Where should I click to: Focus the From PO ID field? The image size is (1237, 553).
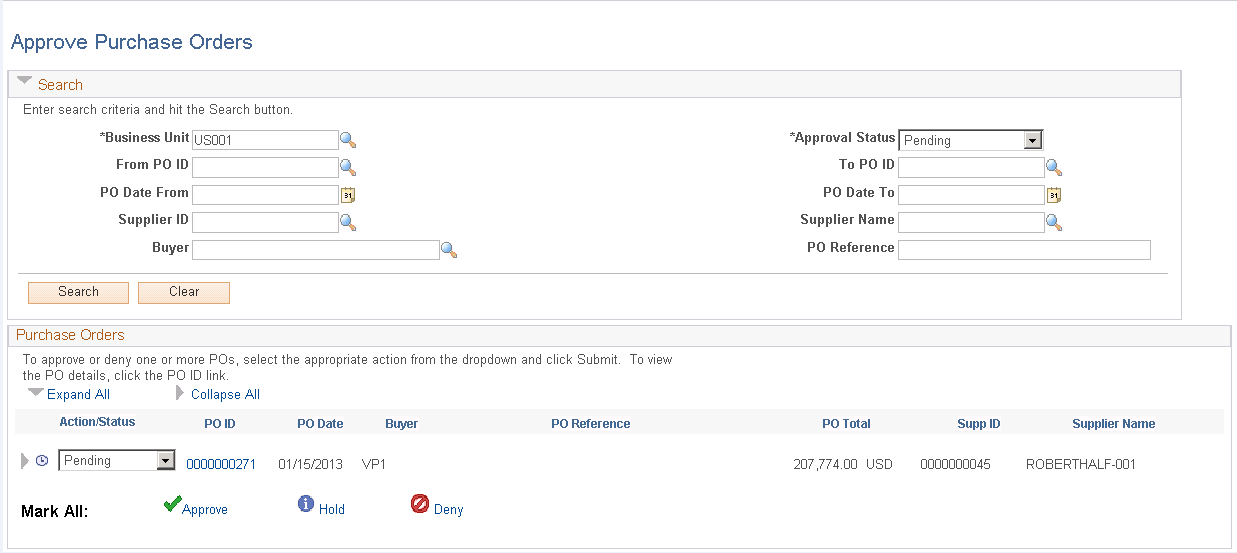(x=265, y=167)
